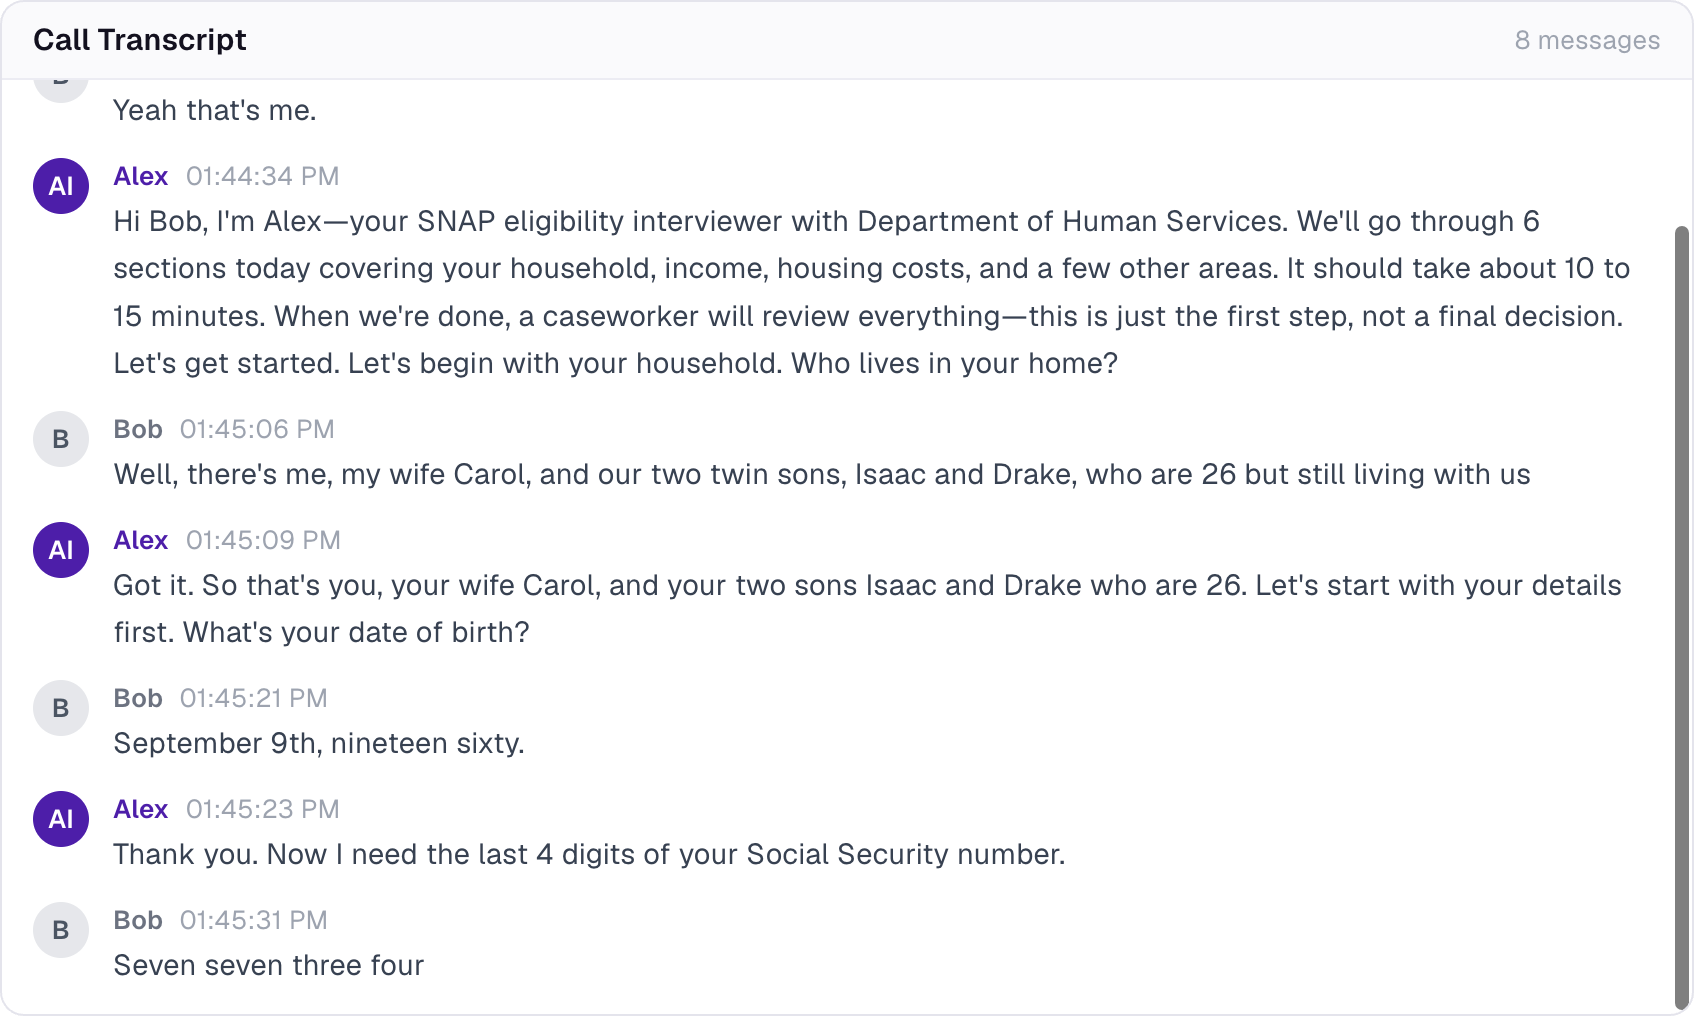
Task: Click the message 'Seven seven three four'
Action: click(269, 965)
